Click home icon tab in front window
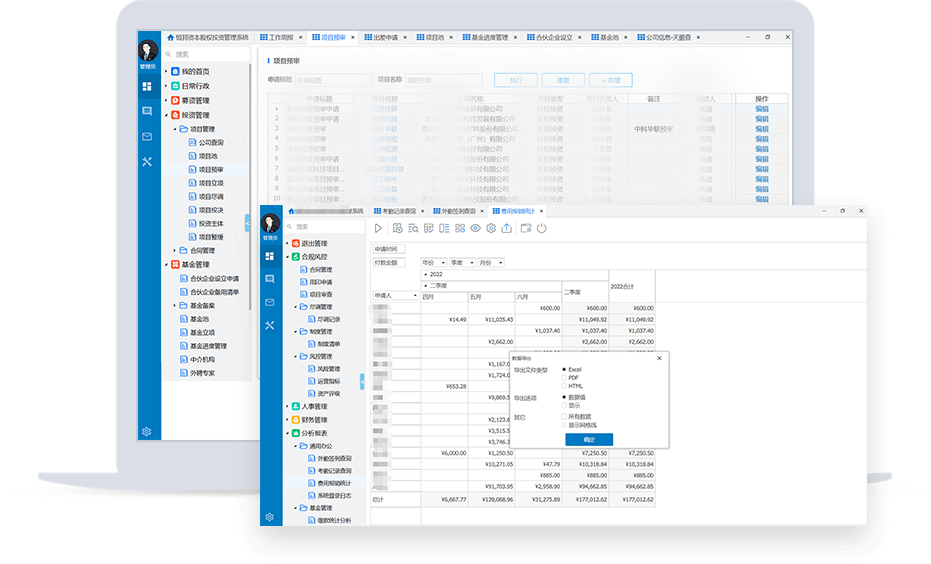The width and height of the screenshot is (931, 564). click(291, 211)
